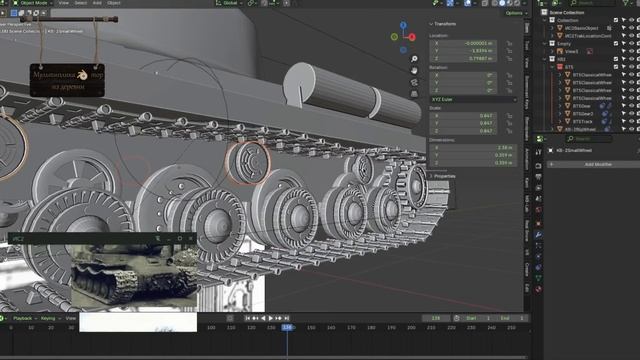This screenshot has height=360, width=640.
Task: Open the Add menu in viewport header
Action: (x=97, y=3)
